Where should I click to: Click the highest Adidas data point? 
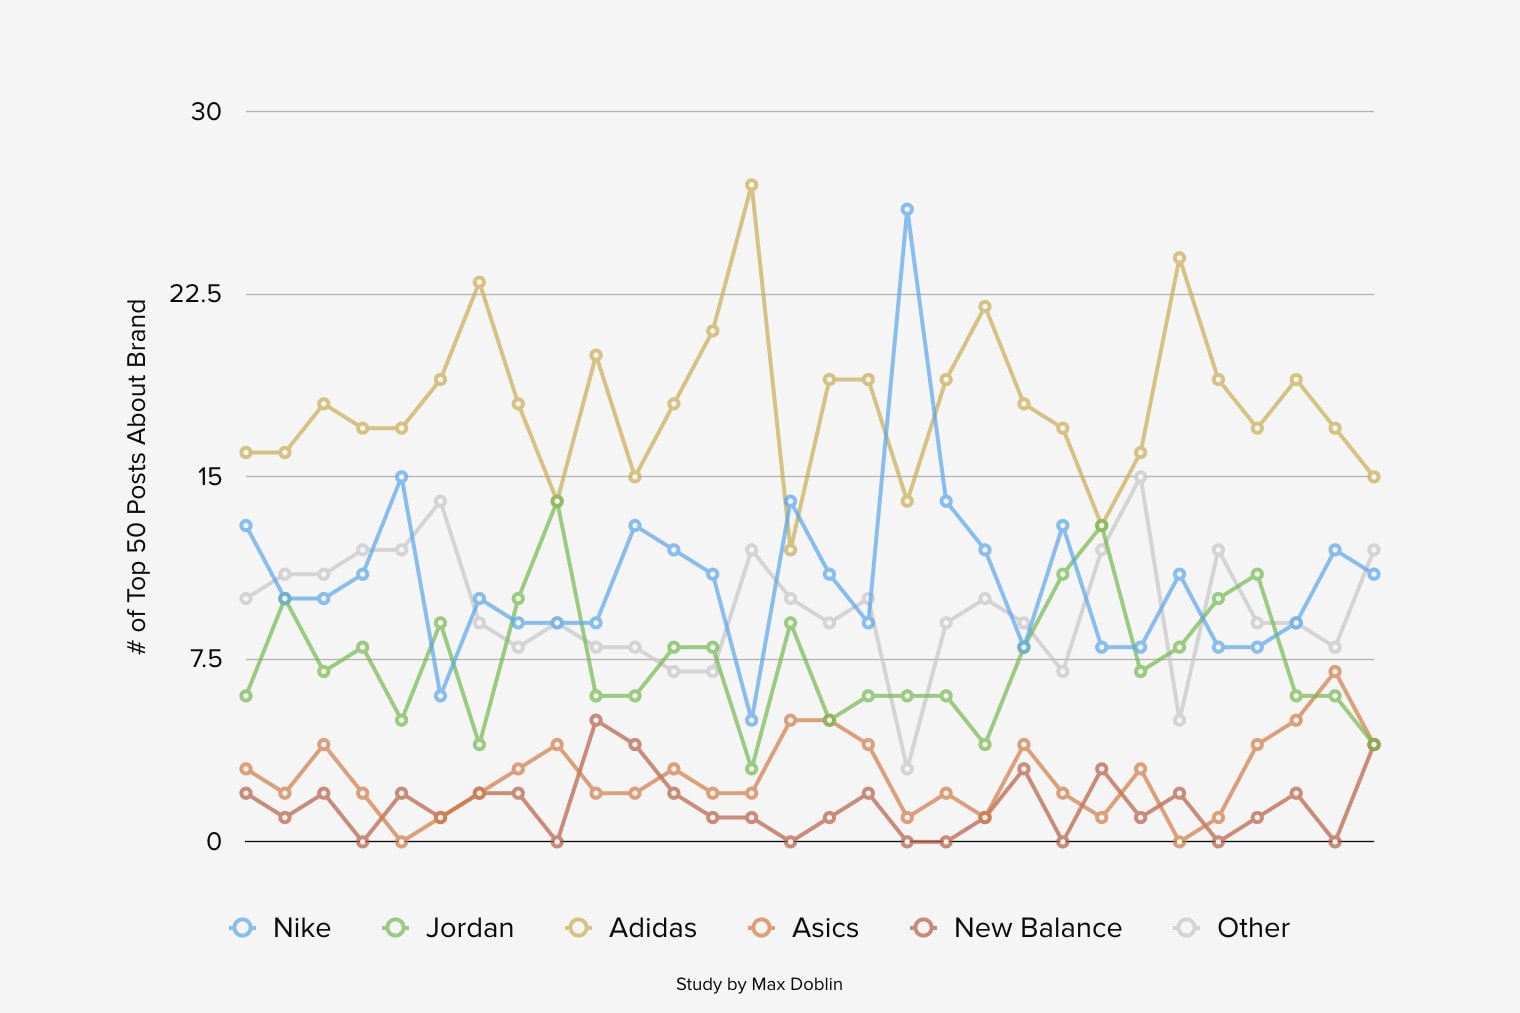(x=751, y=185)
